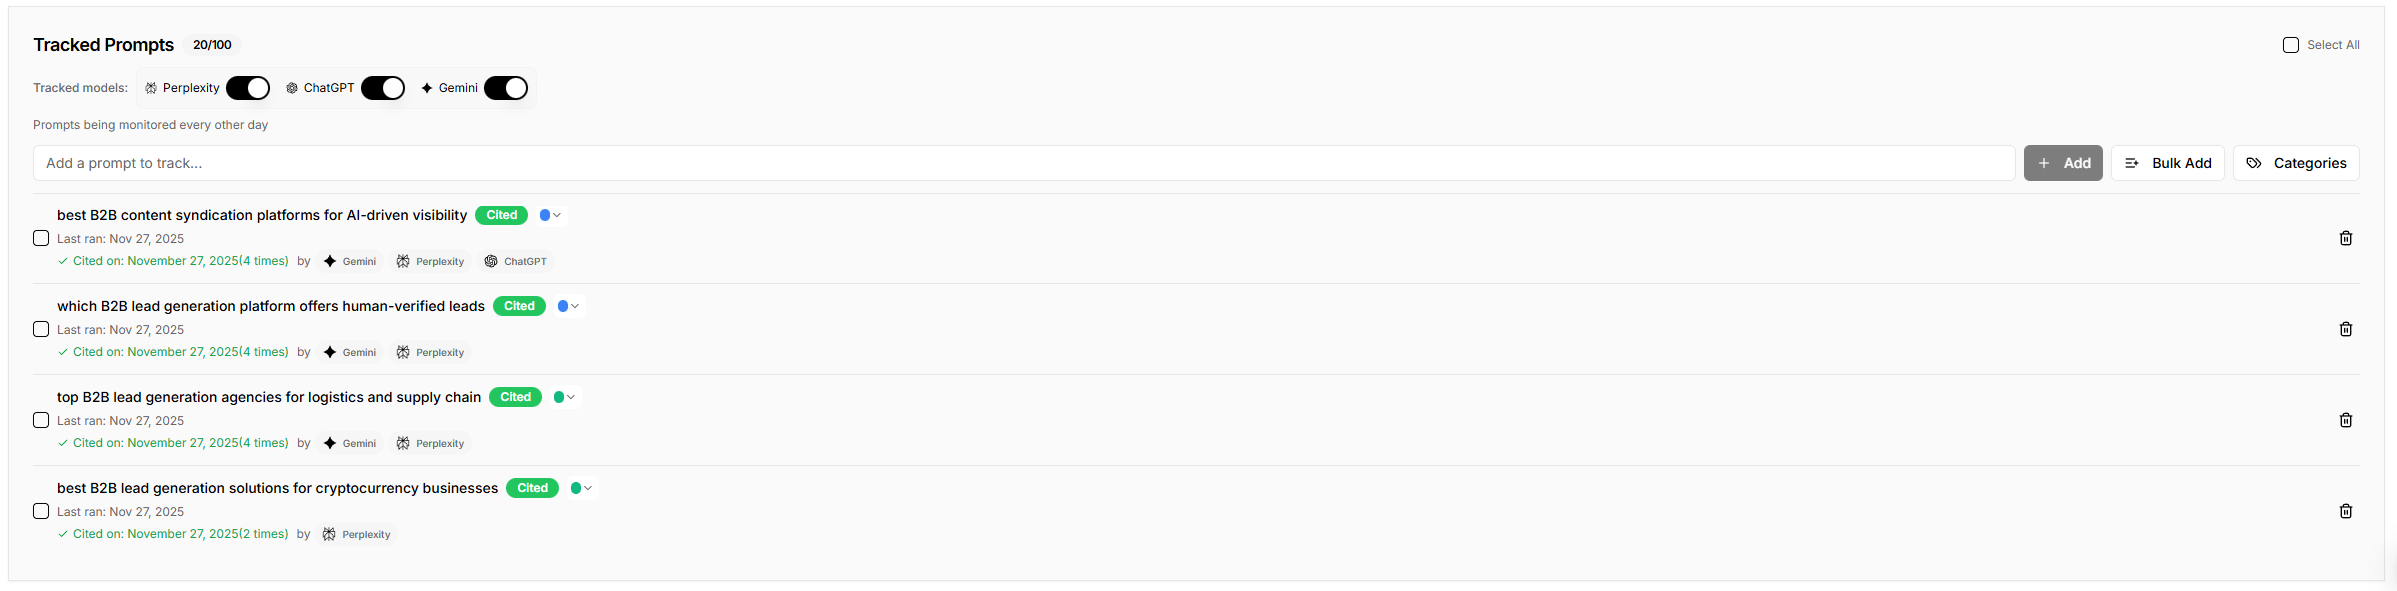Turn off ChatGPT model tracking
2397x591 pixels.
[x=383, y=88]
